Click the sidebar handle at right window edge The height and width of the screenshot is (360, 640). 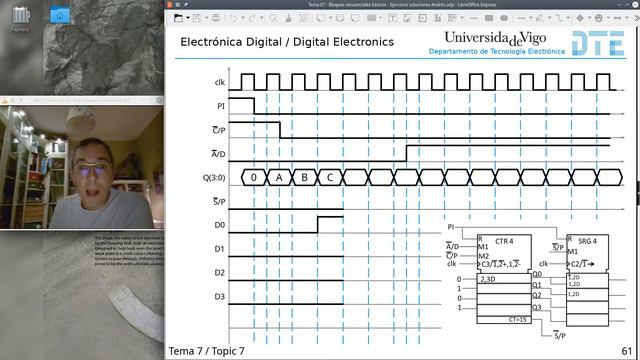(x=638, y=193)
